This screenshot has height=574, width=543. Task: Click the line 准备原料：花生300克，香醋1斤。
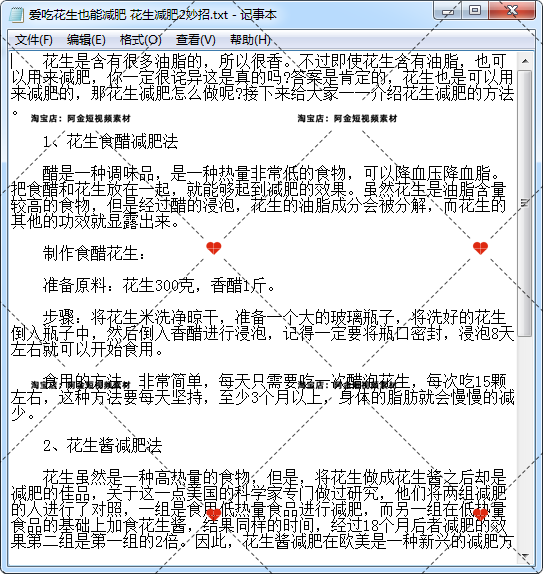159,286
